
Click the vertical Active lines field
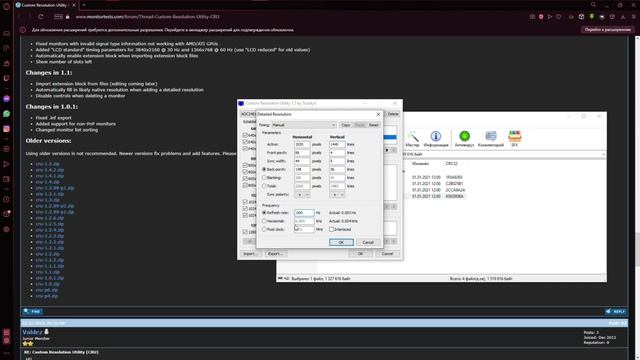pyautogui.click(x=337, y=144)
